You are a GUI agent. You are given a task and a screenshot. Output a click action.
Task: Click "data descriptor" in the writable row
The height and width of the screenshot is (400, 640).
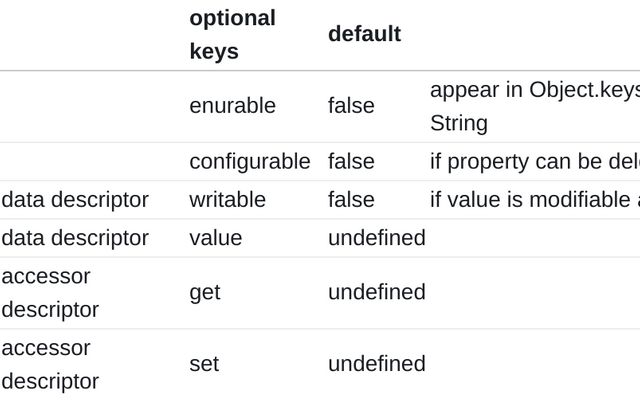[75, 200]
